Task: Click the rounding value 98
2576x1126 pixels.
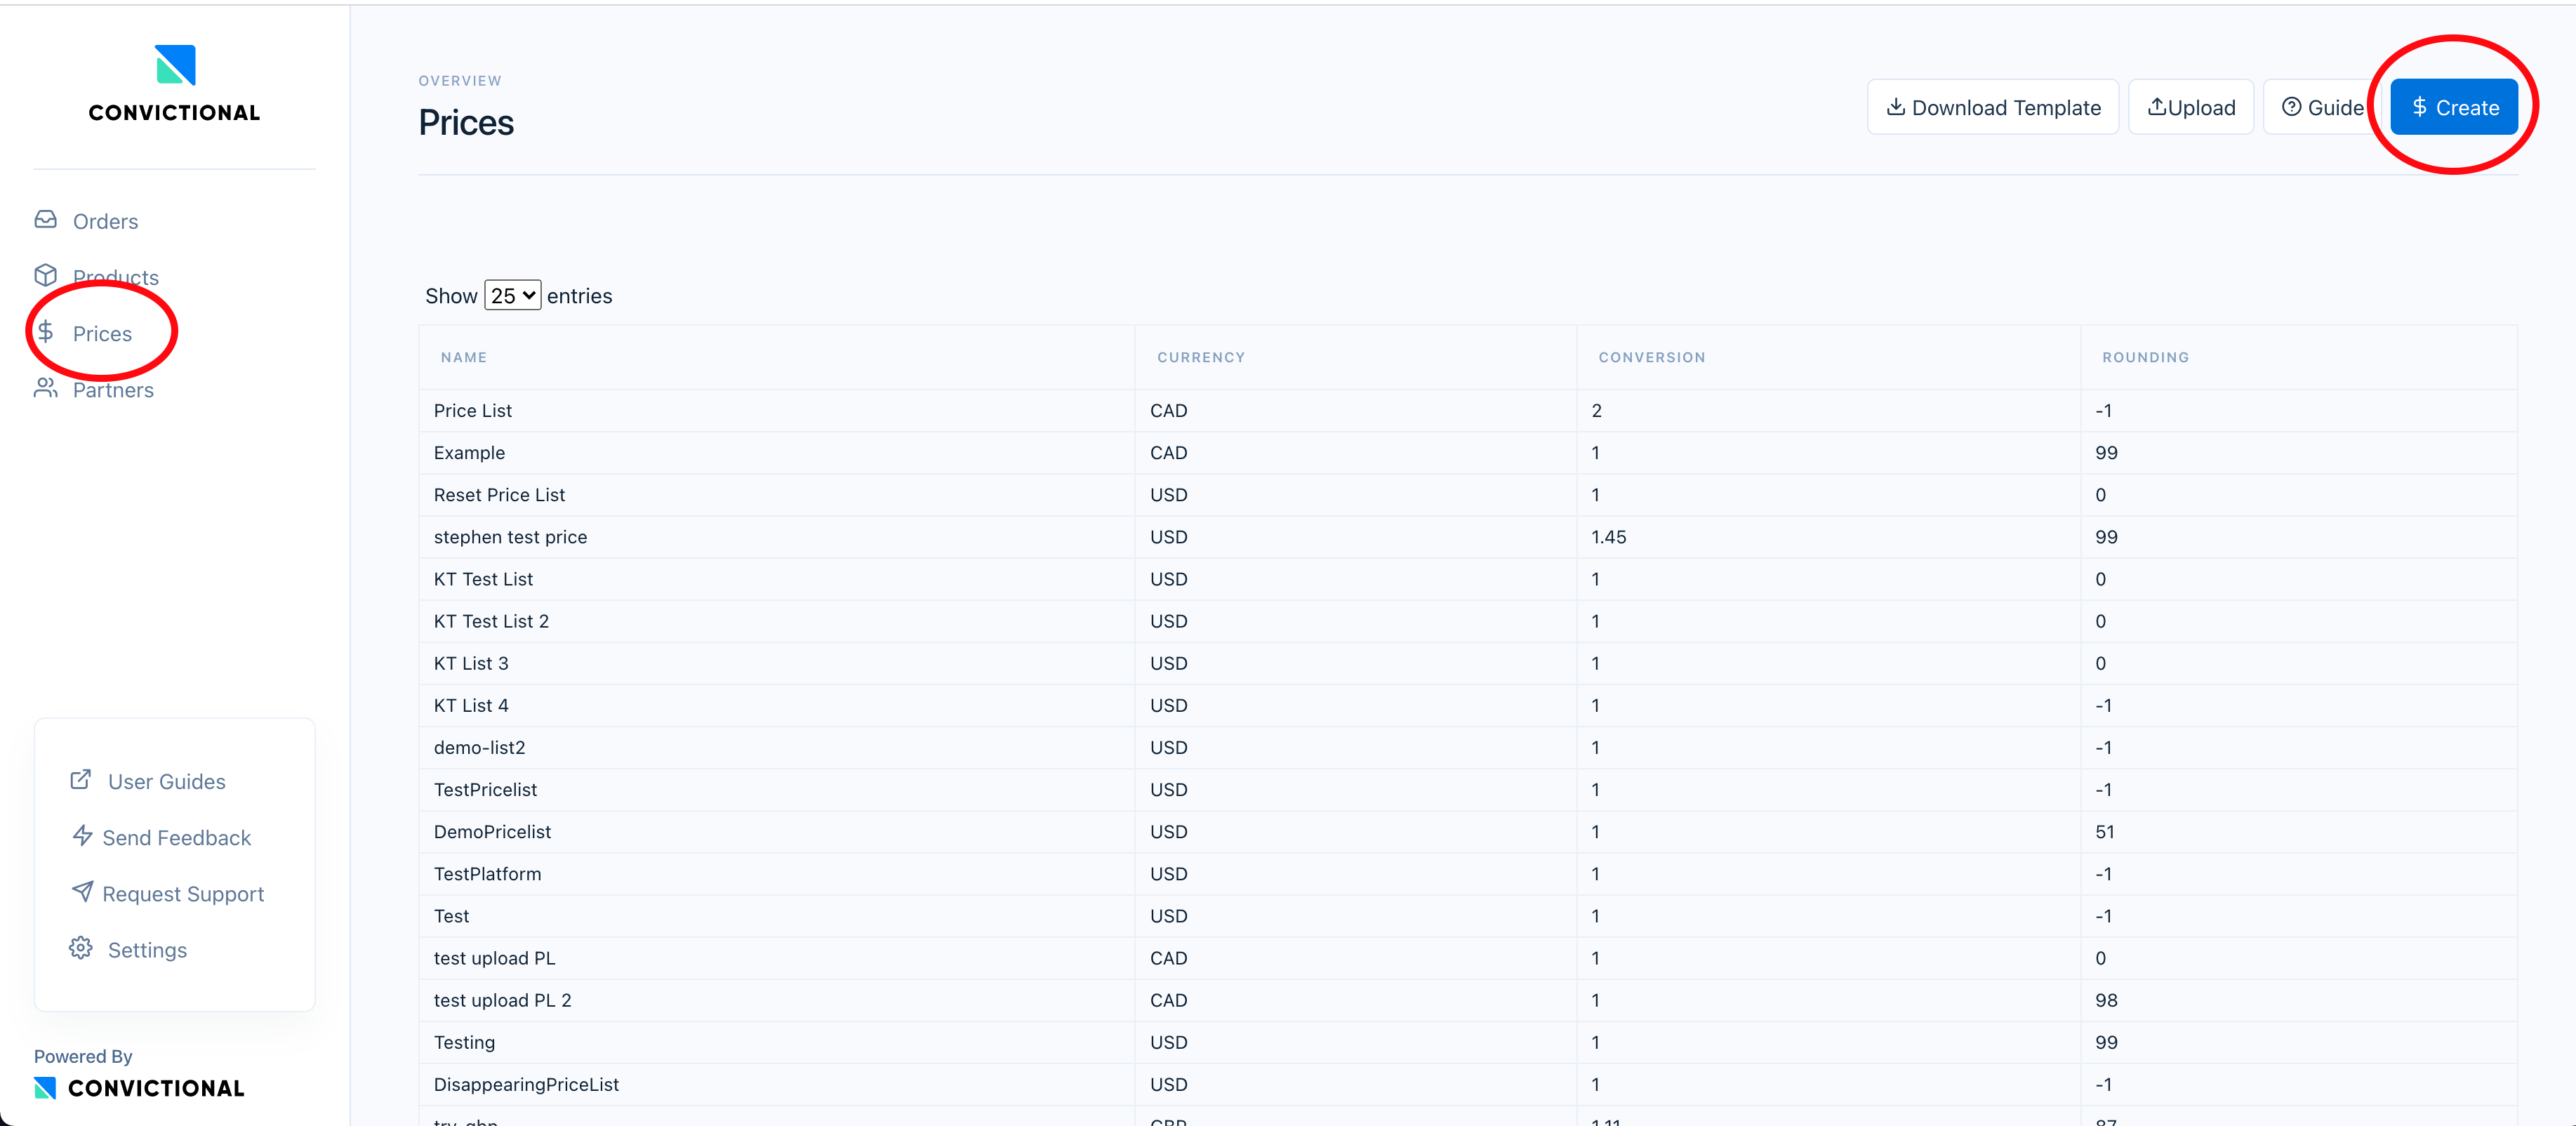Action: coord(2106,1000)
